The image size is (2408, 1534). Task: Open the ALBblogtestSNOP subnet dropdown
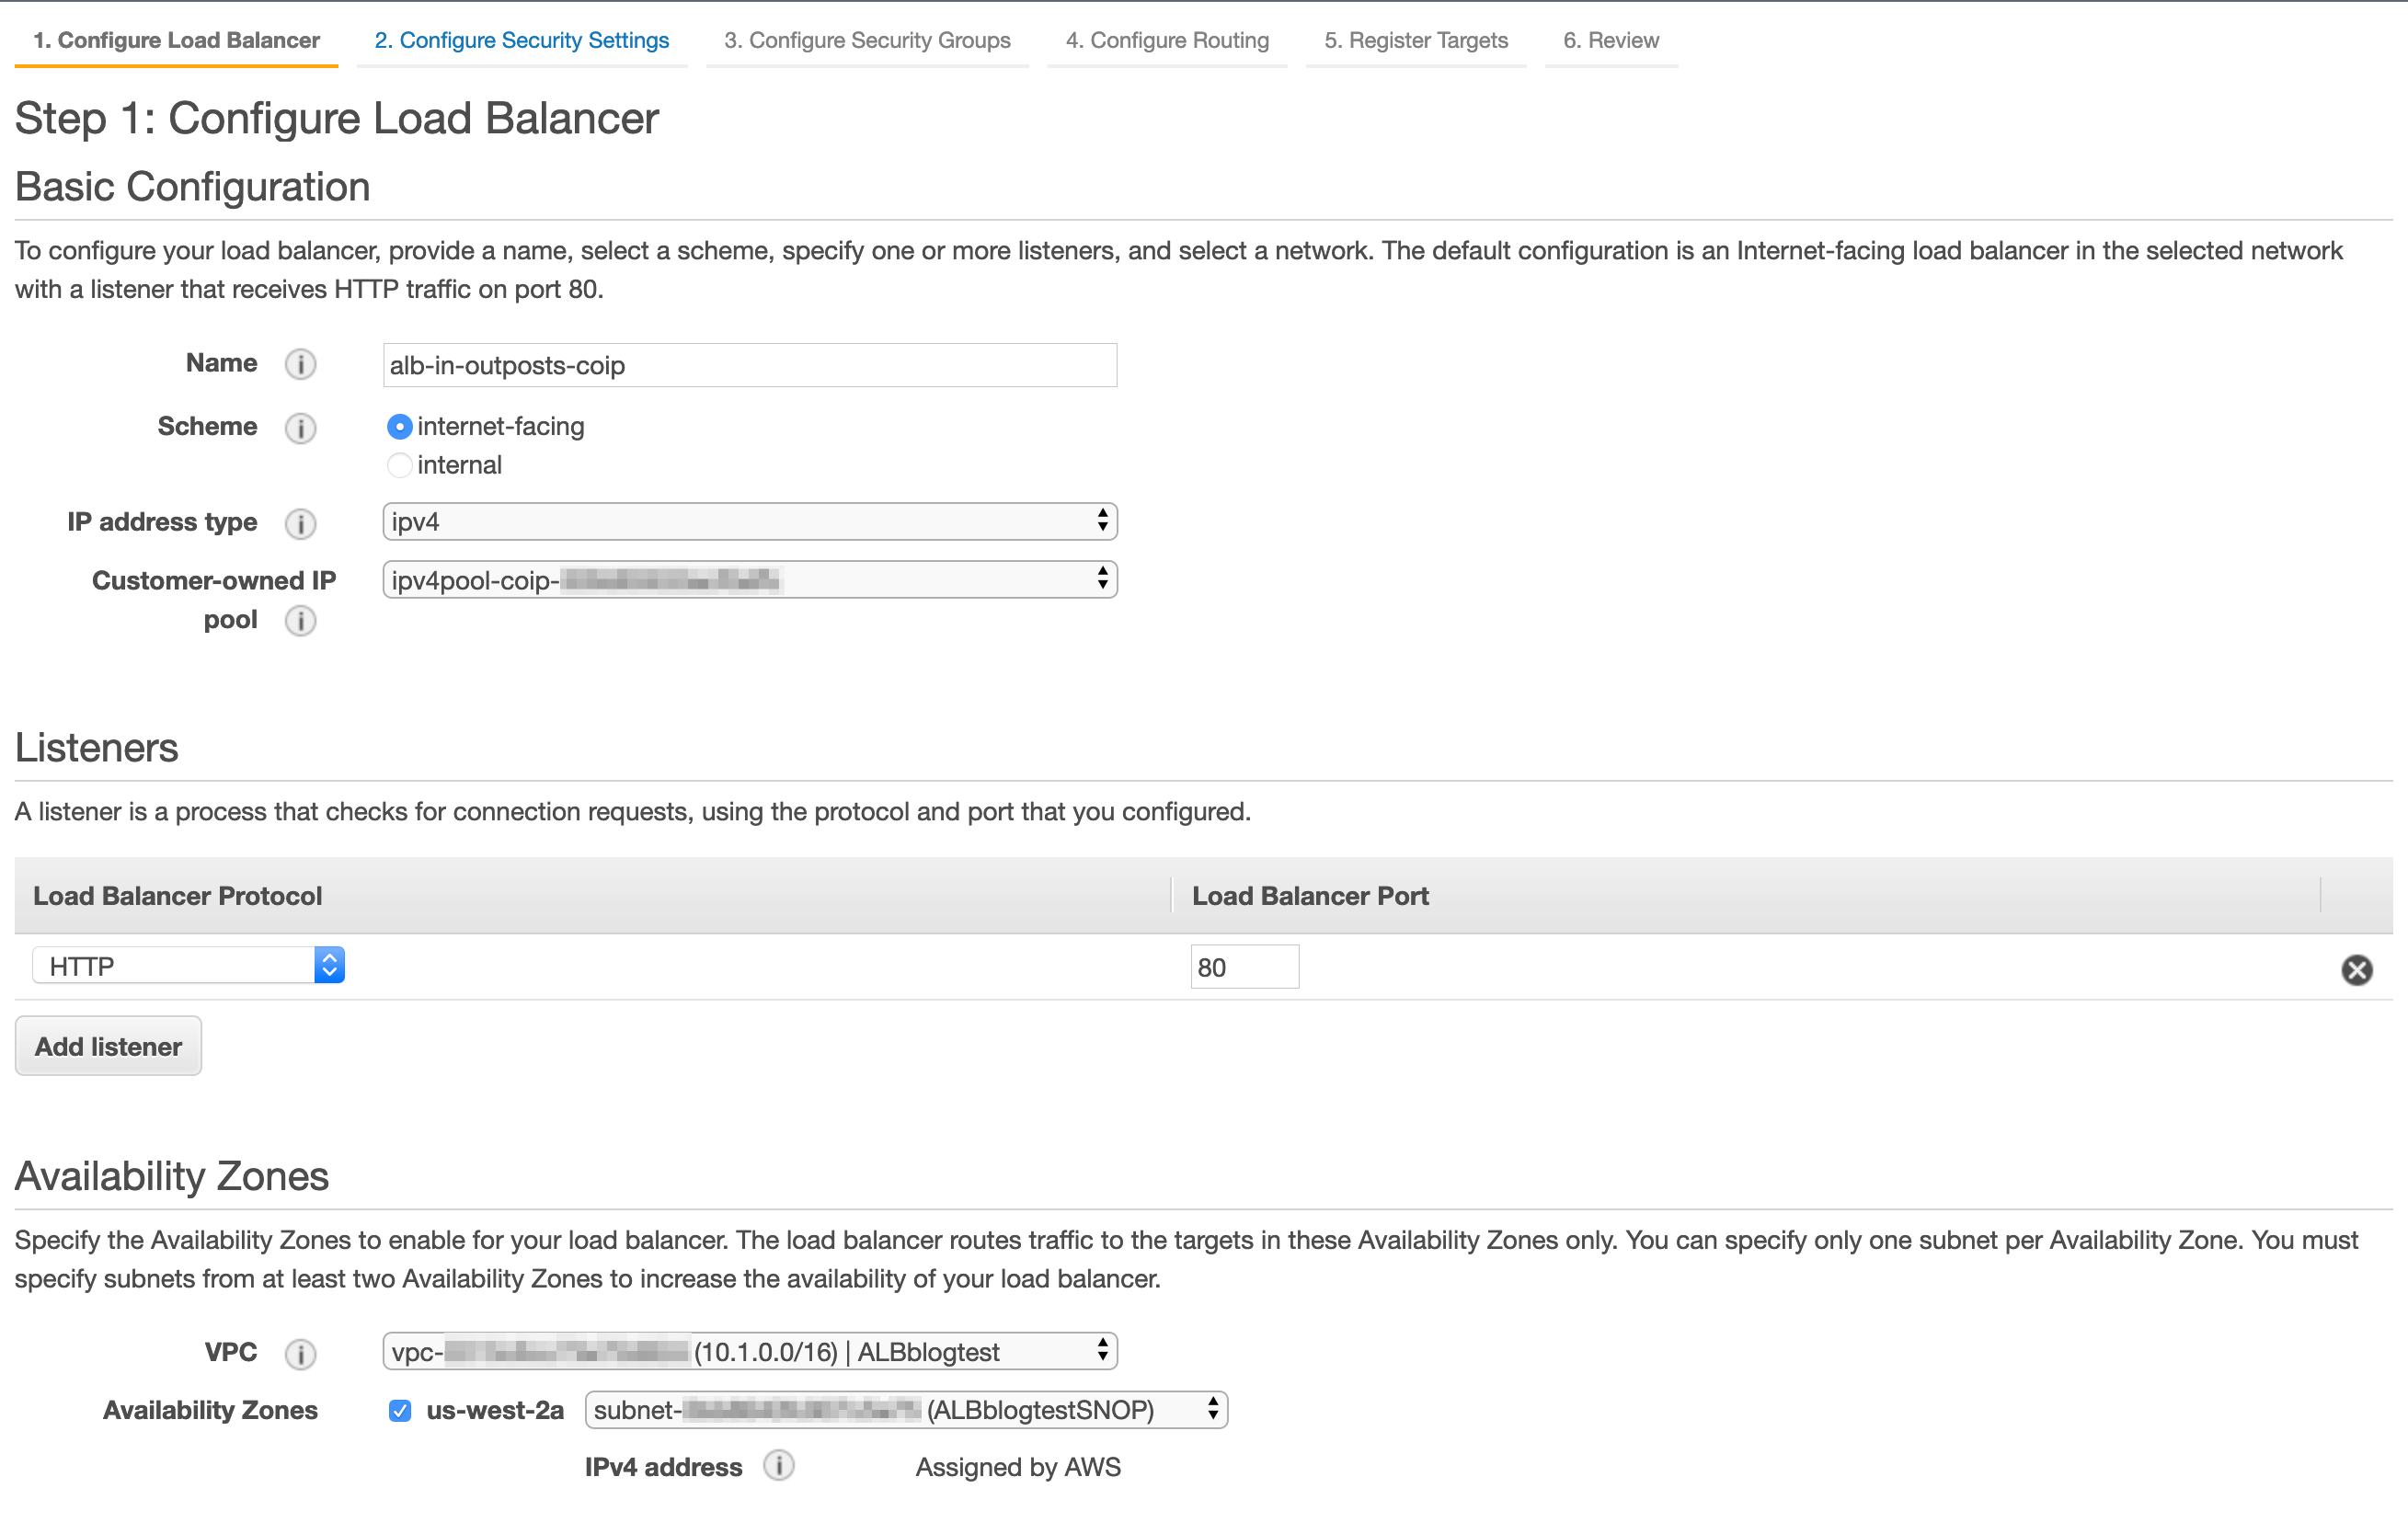click(x=905, y=1410)
